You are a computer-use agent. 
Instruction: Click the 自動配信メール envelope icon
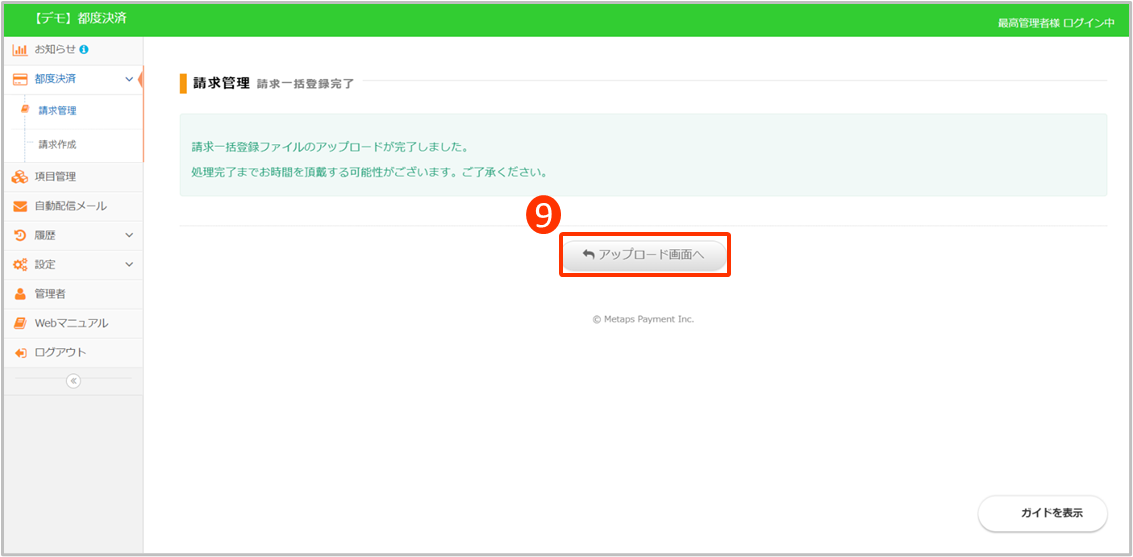[x=20, y=206]
